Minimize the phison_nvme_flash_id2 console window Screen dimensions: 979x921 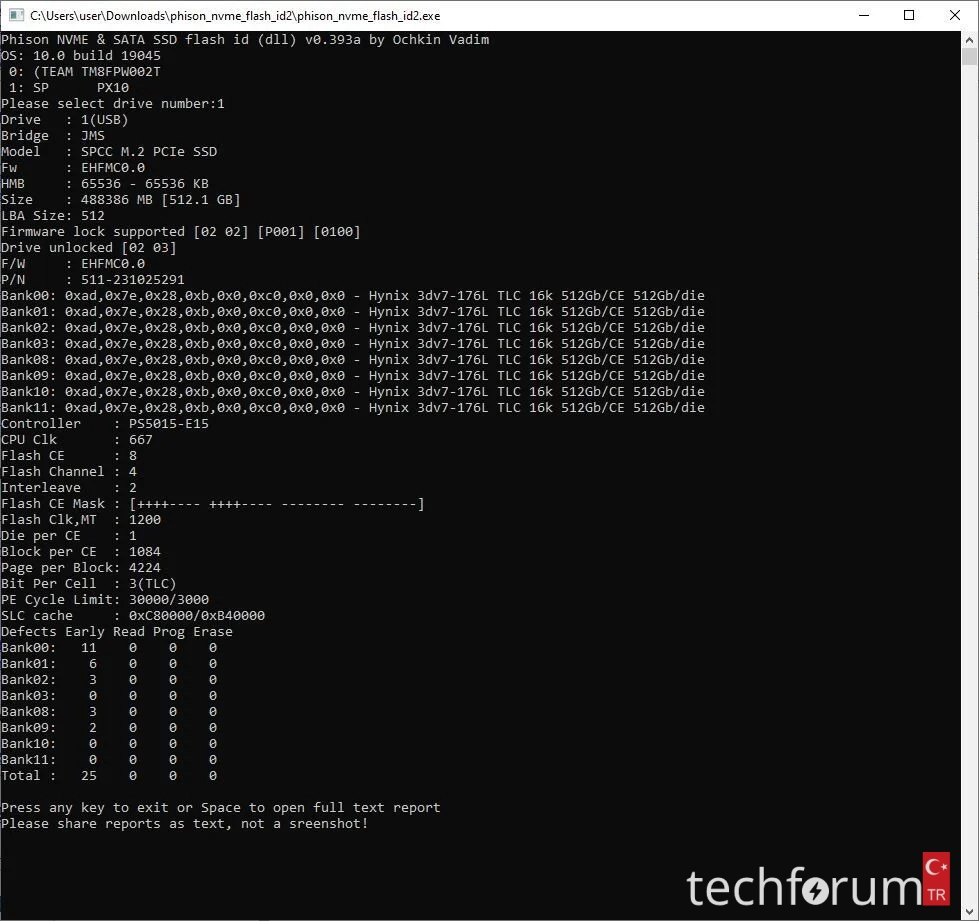pos(863,16)
